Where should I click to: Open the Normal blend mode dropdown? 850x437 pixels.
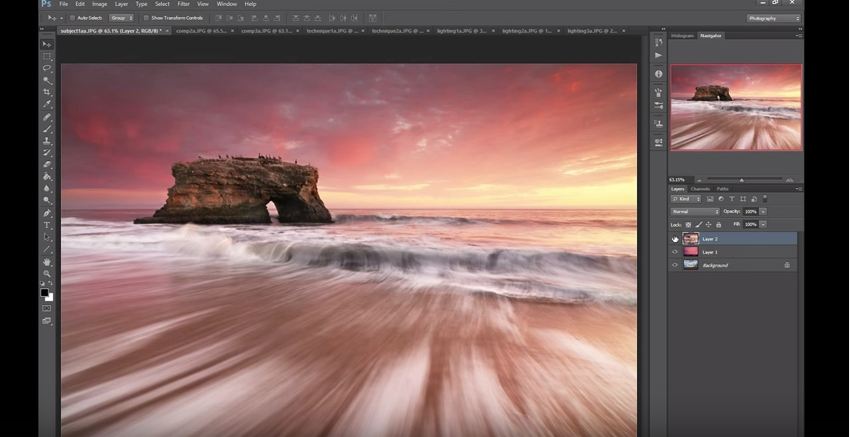(x=694, y=211)
